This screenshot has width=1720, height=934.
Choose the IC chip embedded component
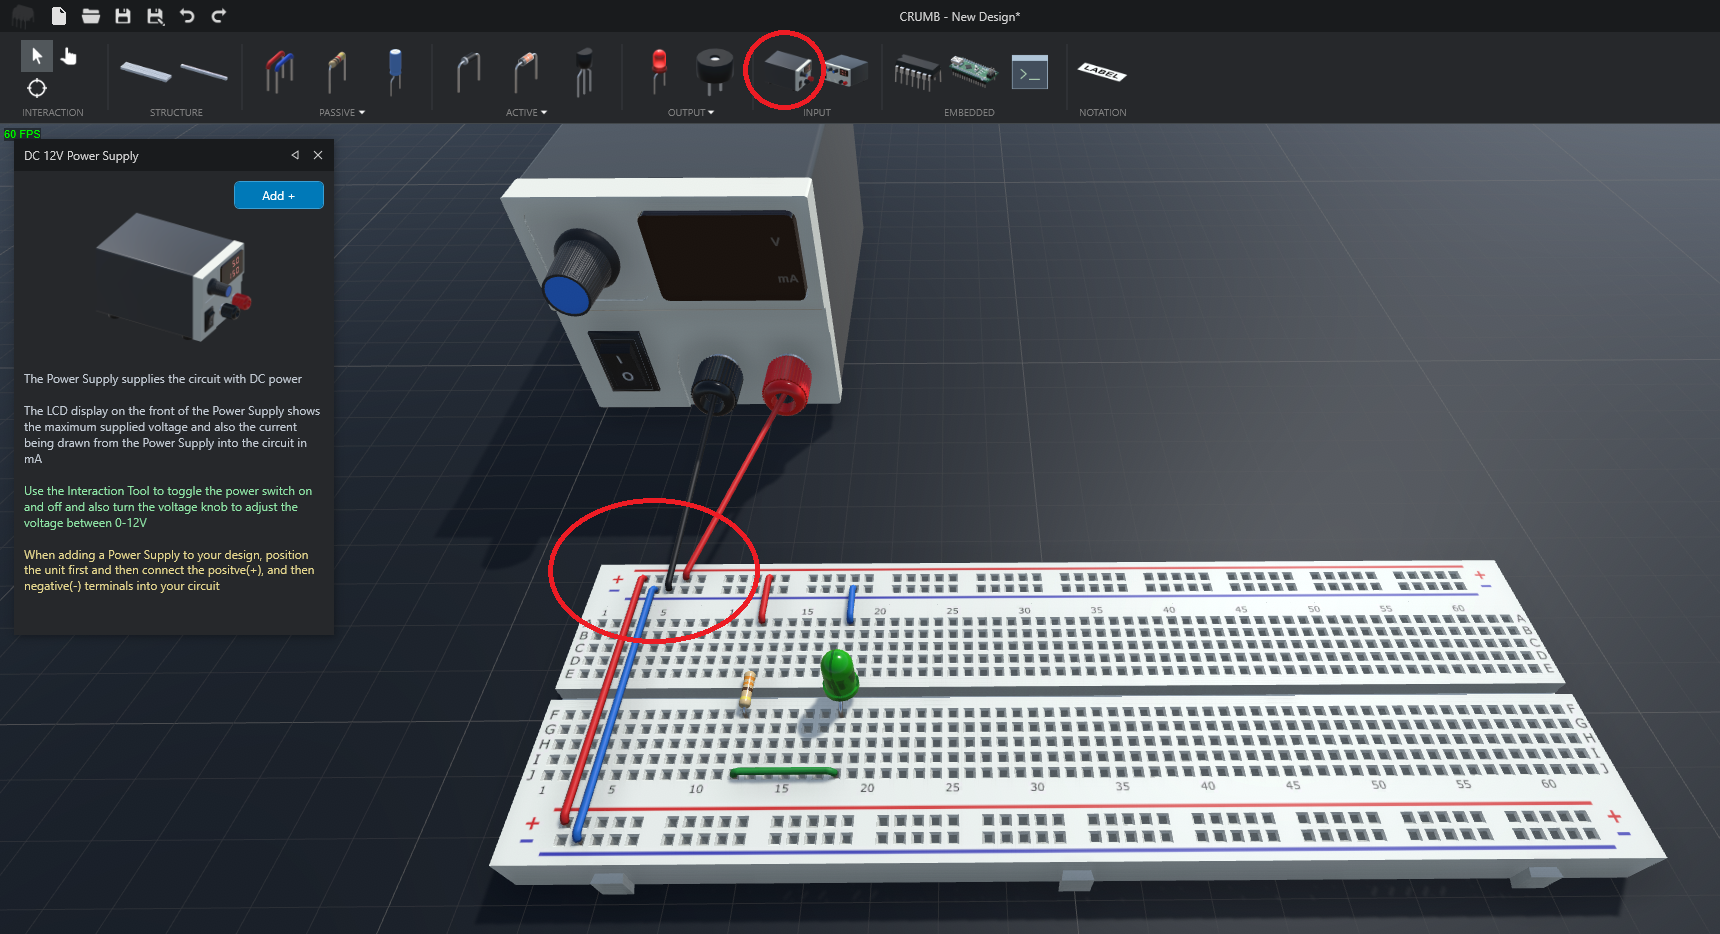[917, 73]
